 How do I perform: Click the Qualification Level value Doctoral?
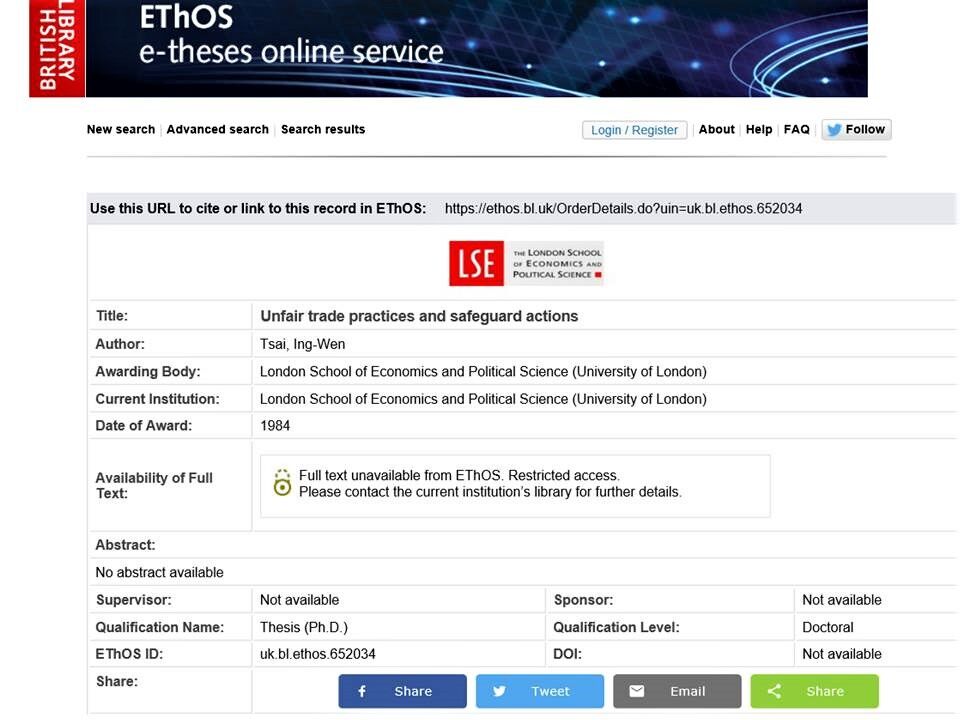[828, 627]
